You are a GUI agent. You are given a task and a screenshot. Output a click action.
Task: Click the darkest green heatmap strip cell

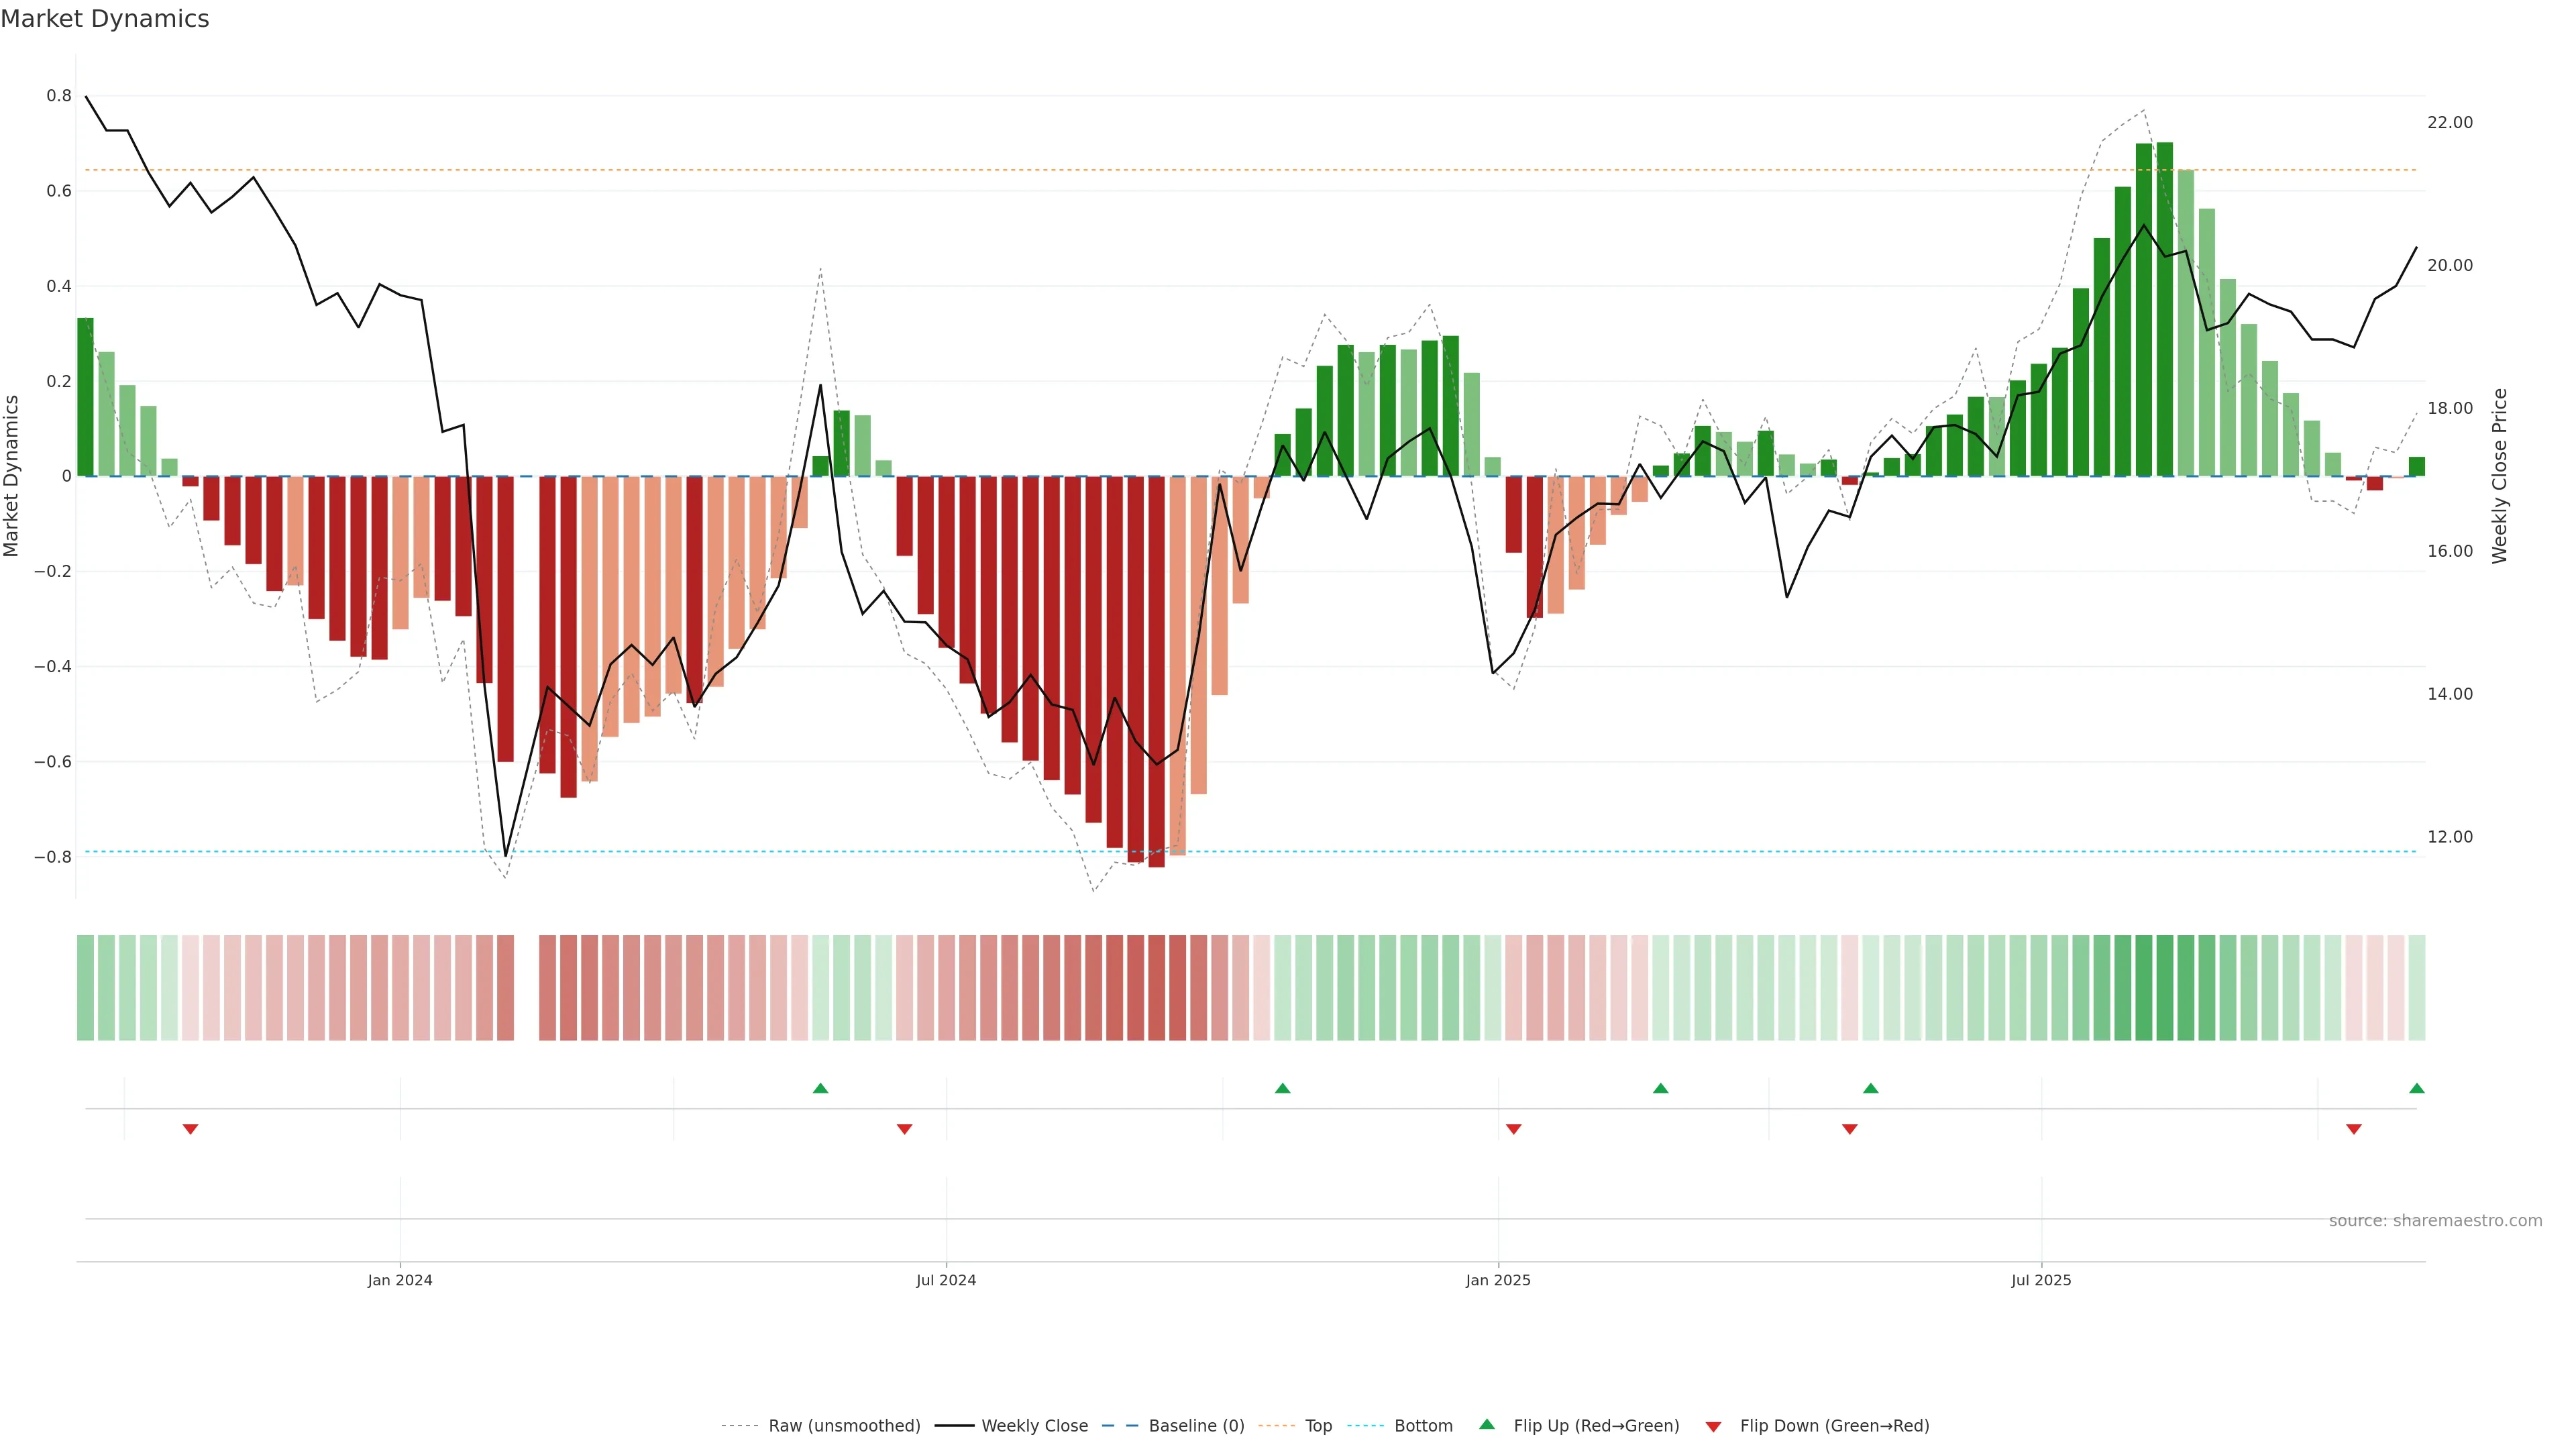point(2164,987)
